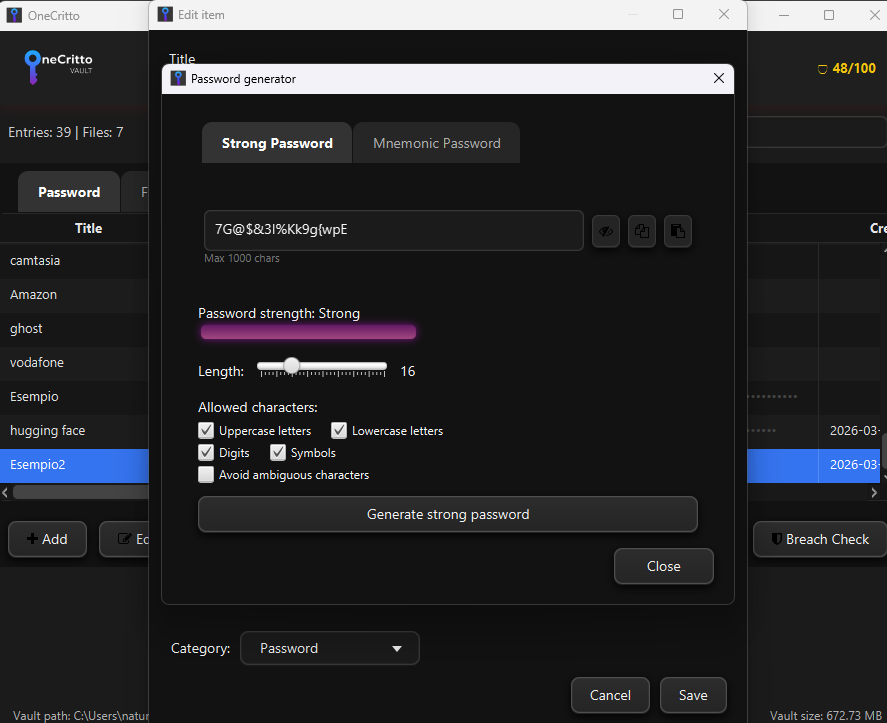Click the OneCritto Vault logo

(x=58, y=64)
